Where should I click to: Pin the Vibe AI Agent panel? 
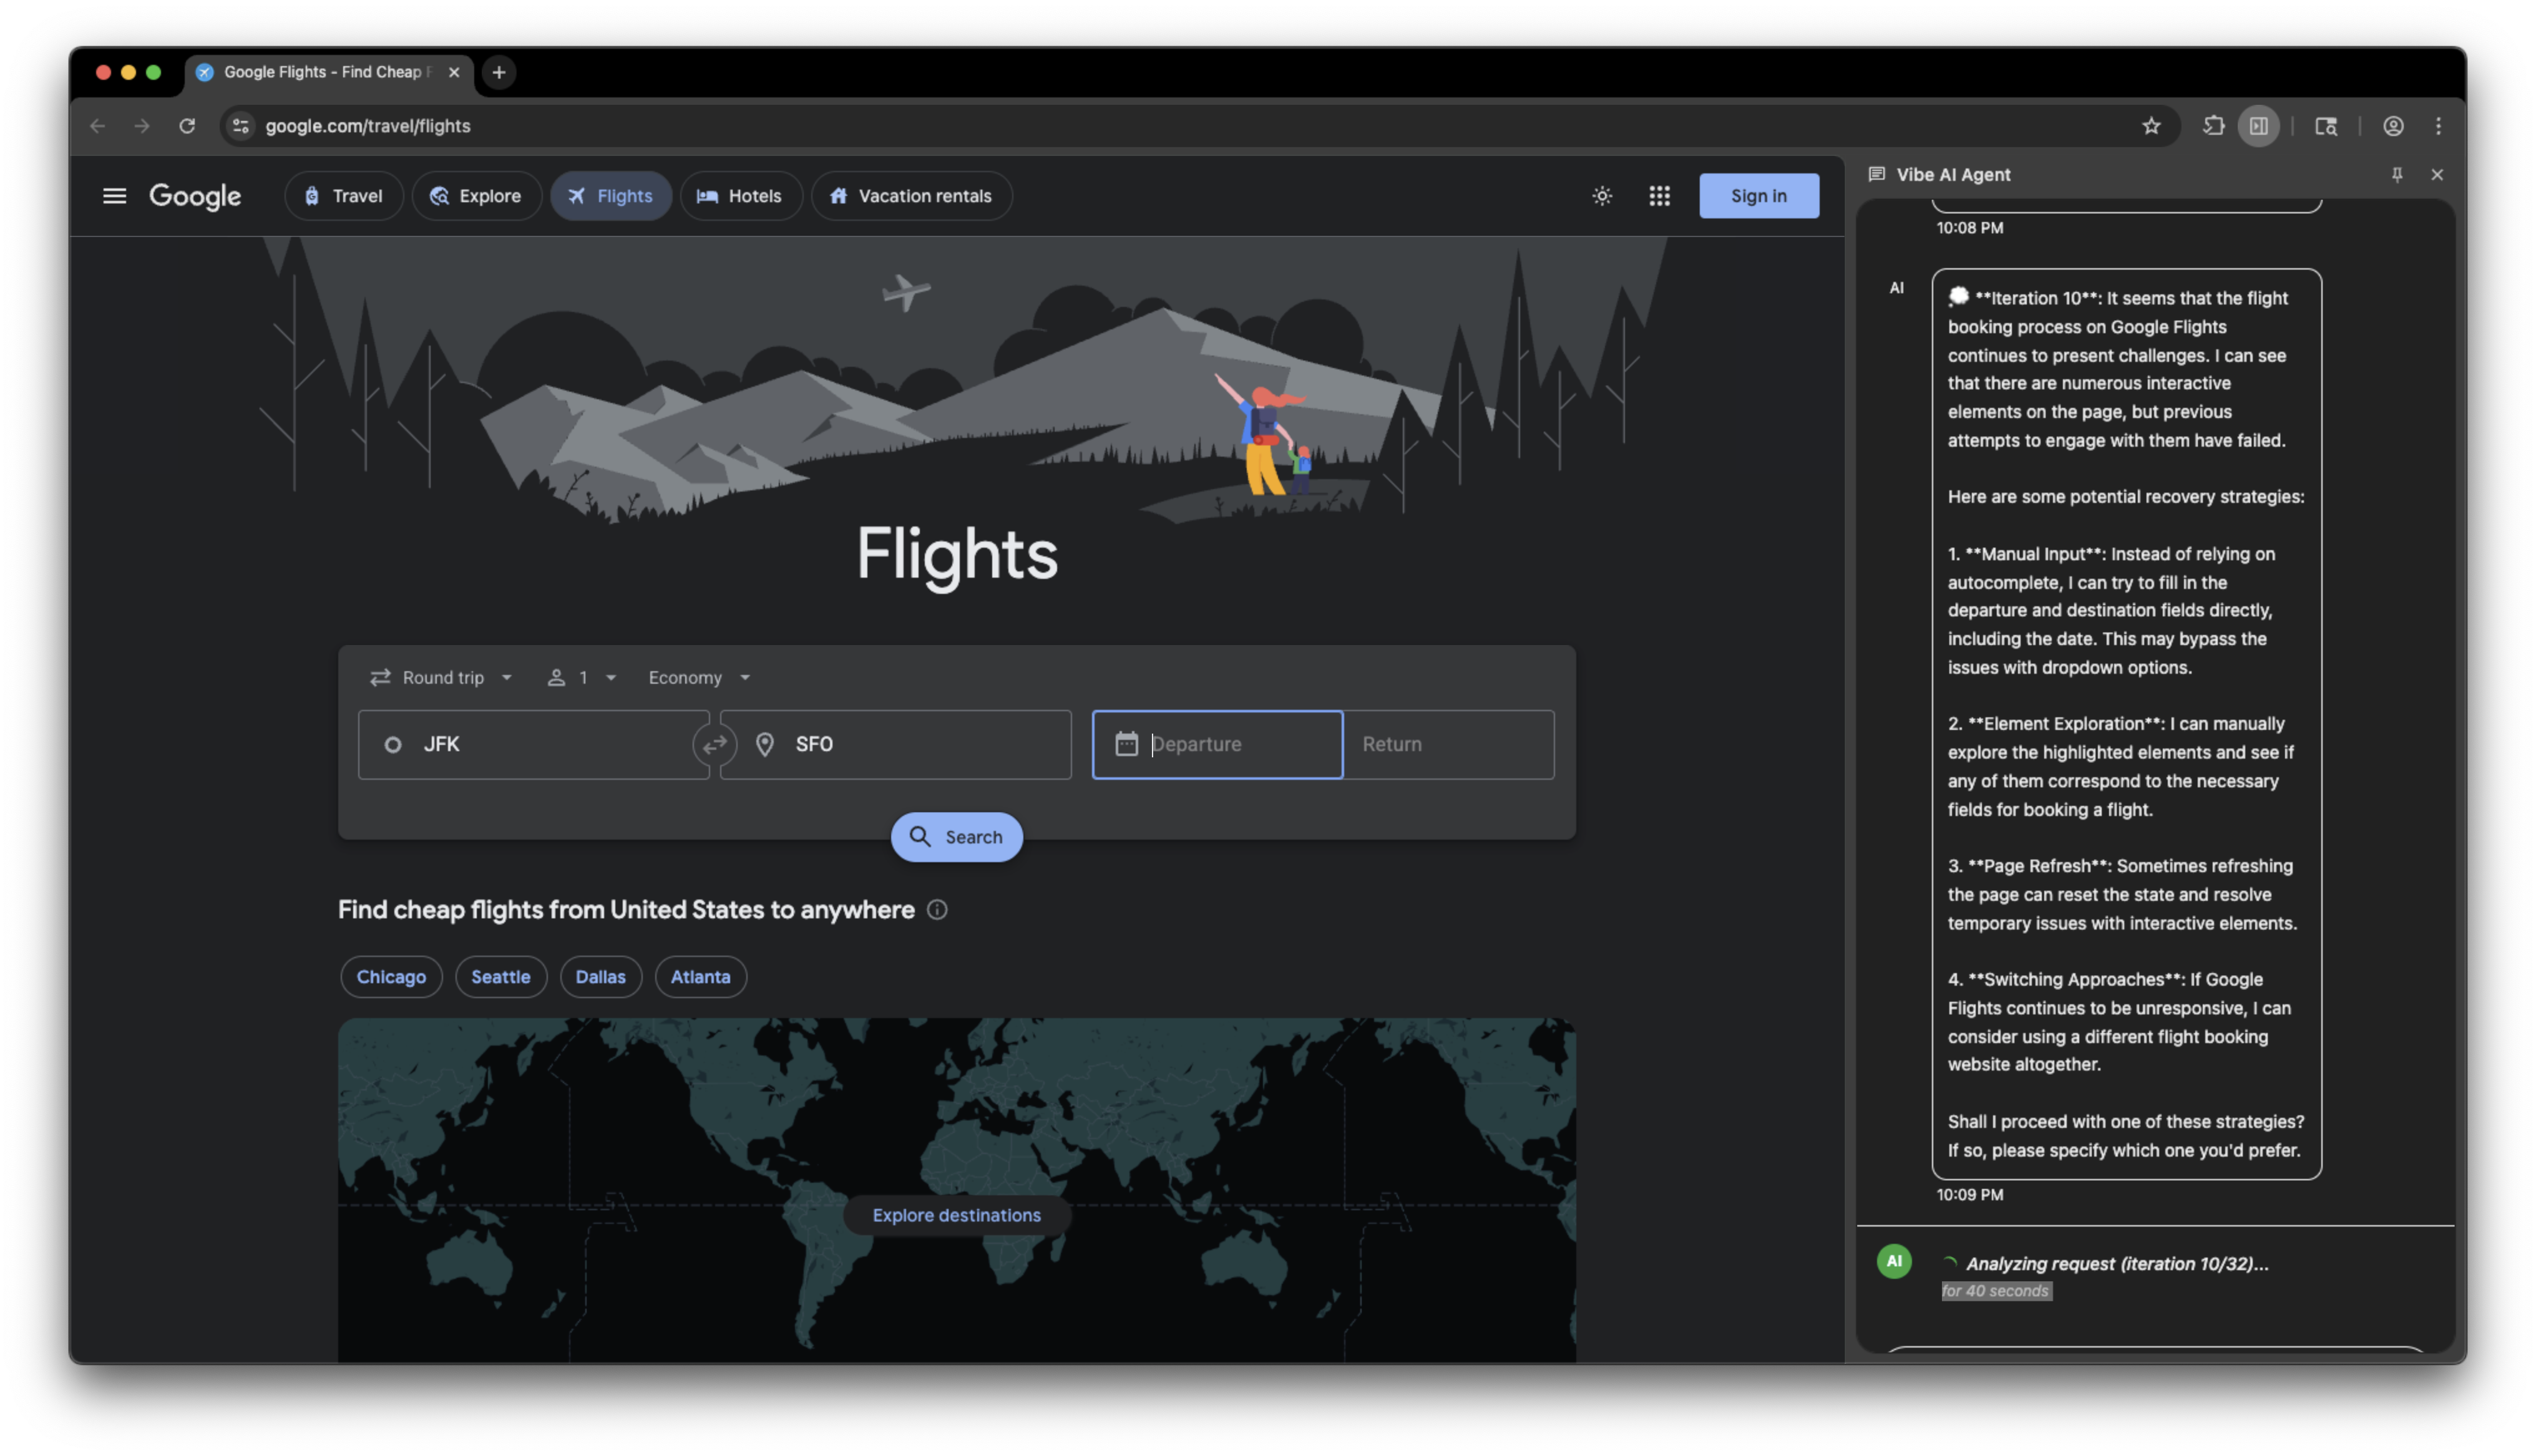tap(2396, 174)
